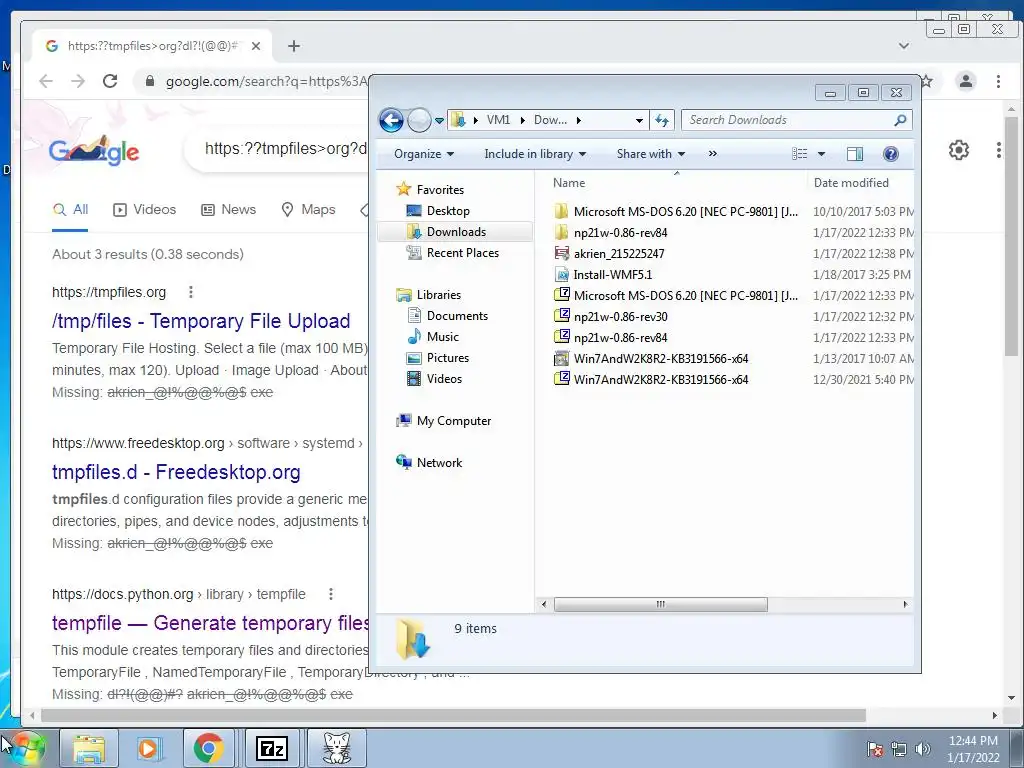Open Chrome profile avatar
1024x768 pixels.
[965, 81]
